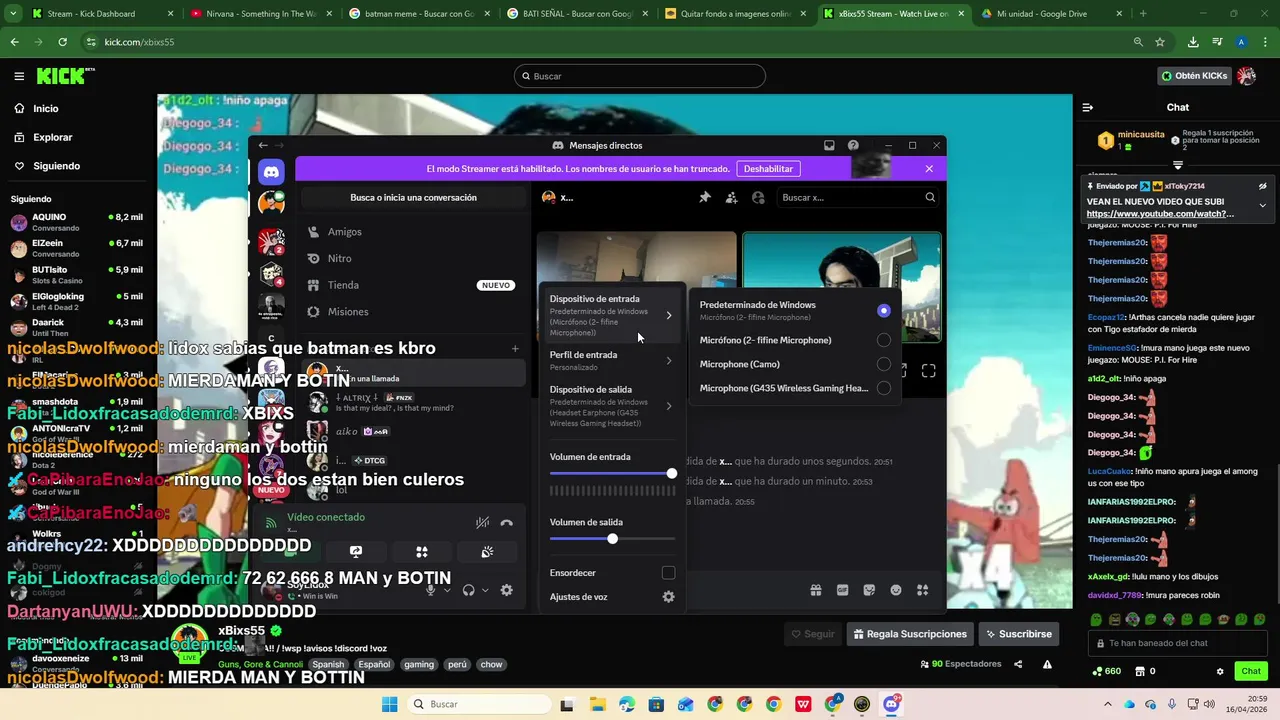Image resolution: width=1280 pixels, height=720 pixels.
Task: Click the pinned messages pushpin icon
Action: pyautogui.click(x=704, y=197)
